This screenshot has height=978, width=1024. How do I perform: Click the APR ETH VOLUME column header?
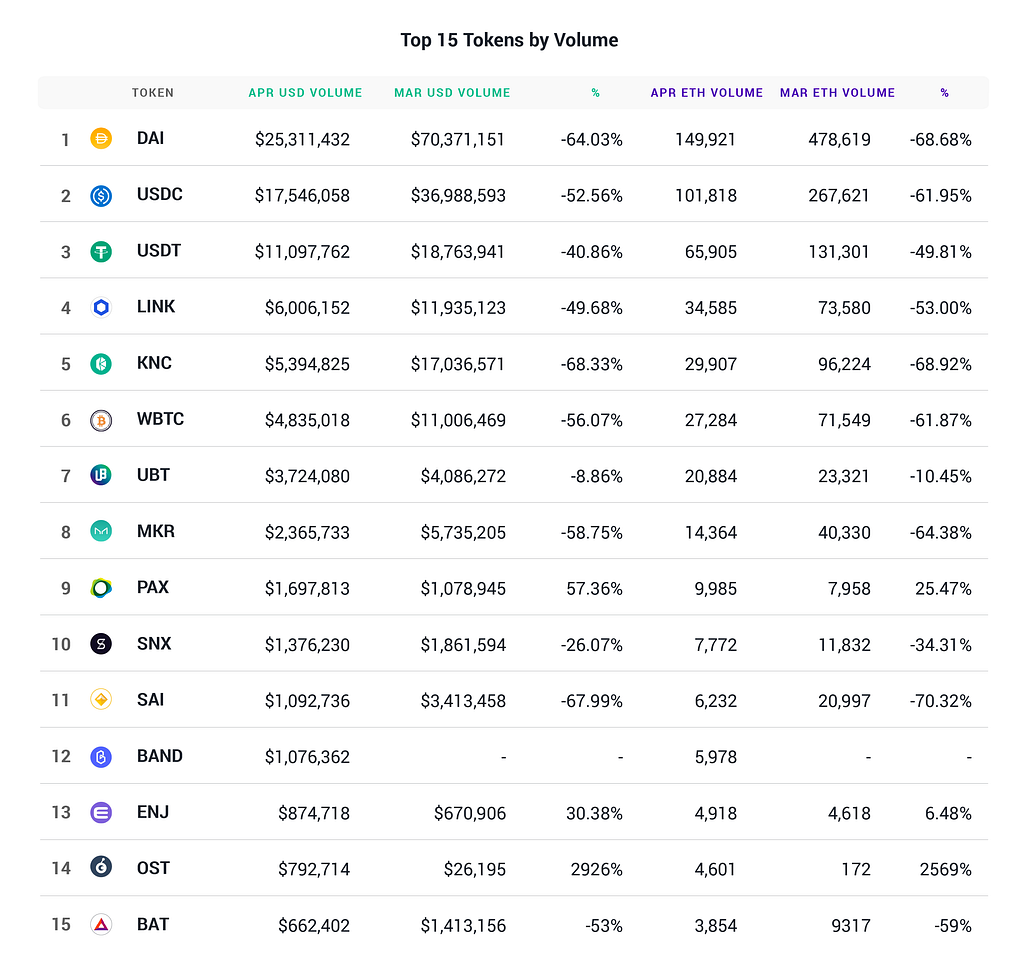pyautogui.click(x=707, y=93)
